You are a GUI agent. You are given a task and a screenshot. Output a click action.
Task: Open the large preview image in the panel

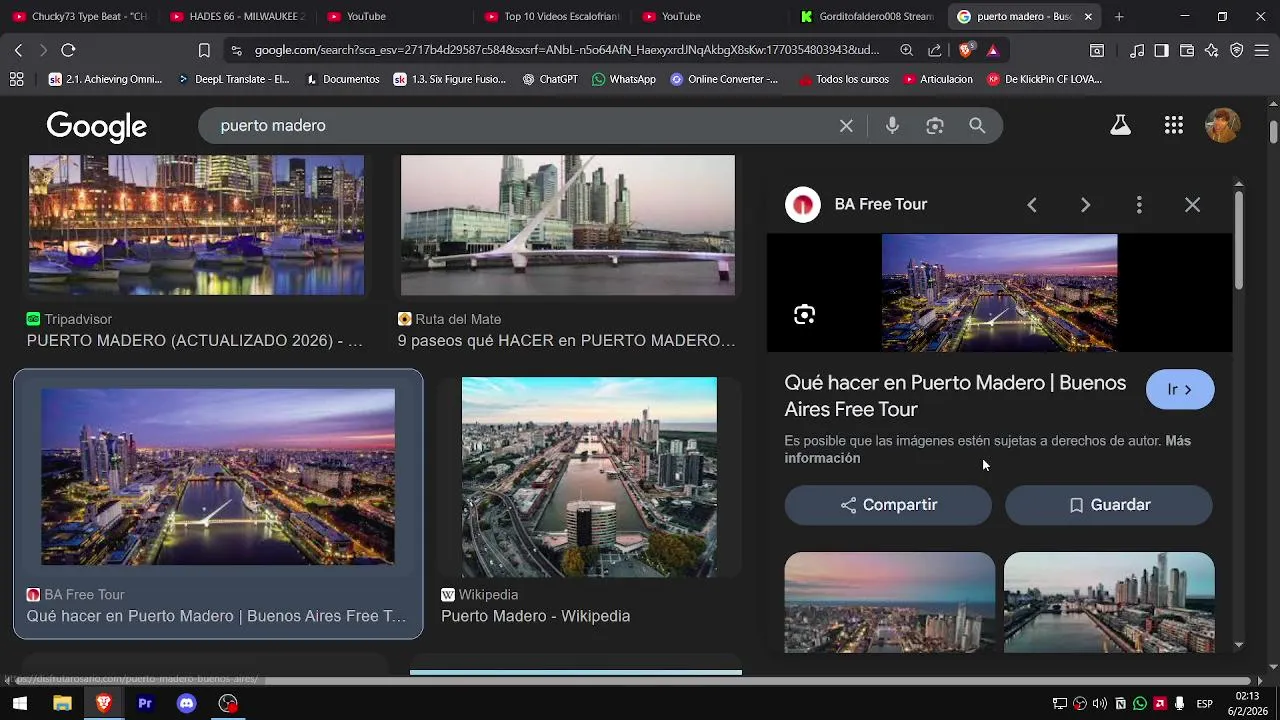click(x=1000, y=293)
